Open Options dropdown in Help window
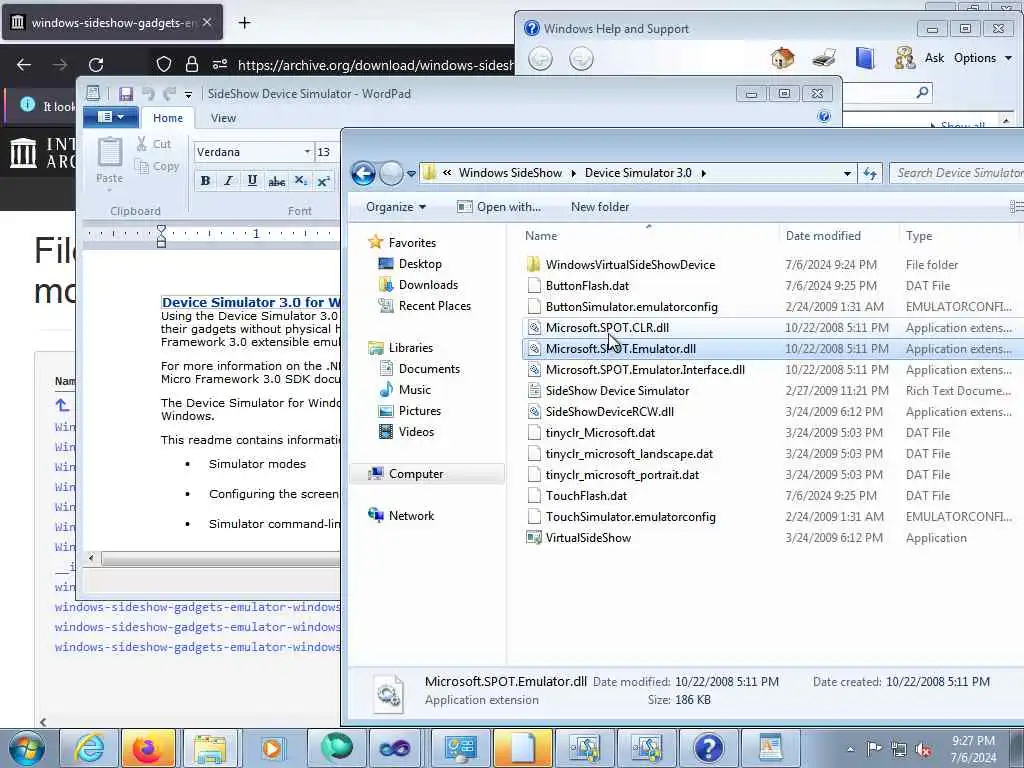Viewport: 1024px width, 768px height. click(x=984, y=58)
